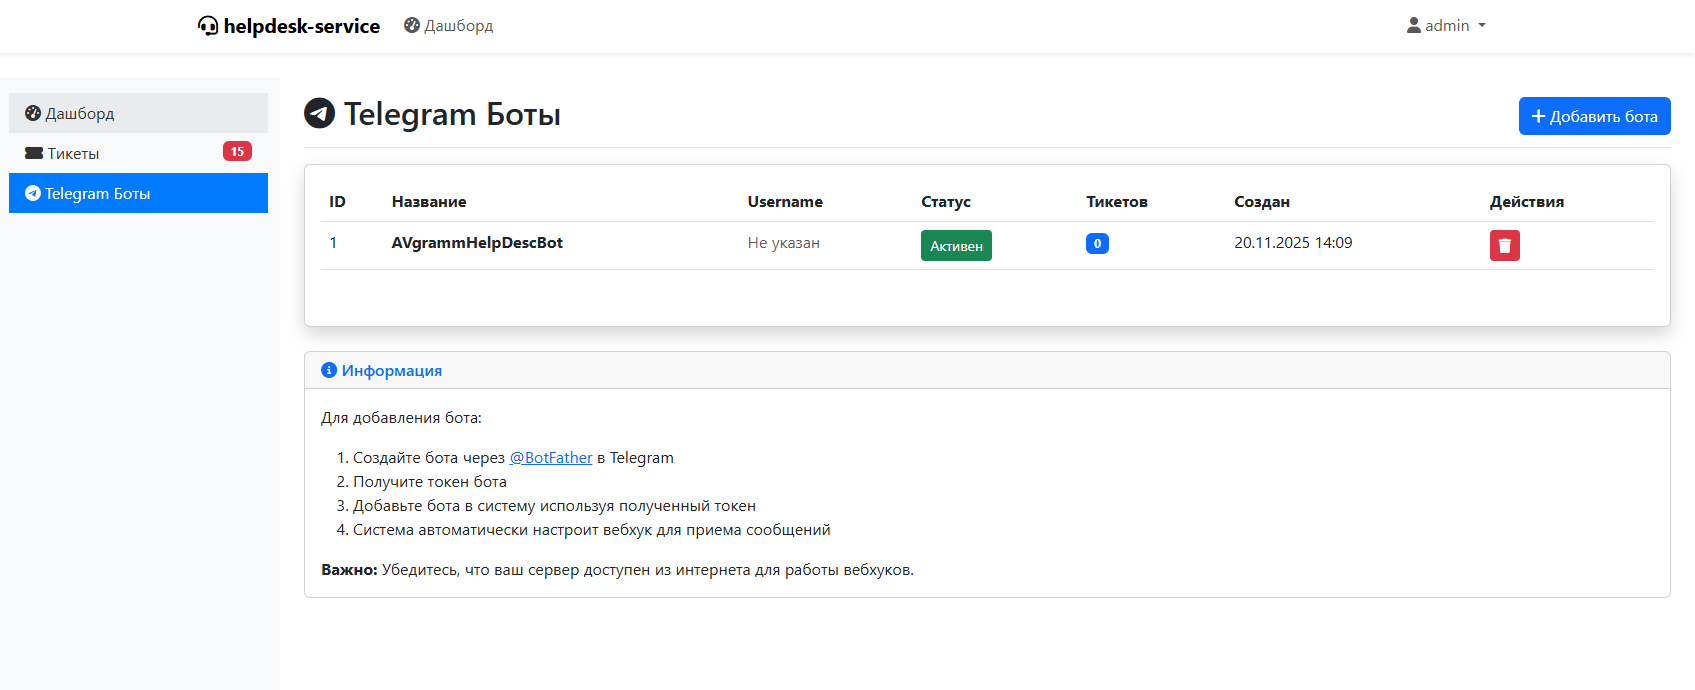Click the headset helpdesk-service logo icon
This screenshot has height=690, width=1695.
click(x=208, y=26)
